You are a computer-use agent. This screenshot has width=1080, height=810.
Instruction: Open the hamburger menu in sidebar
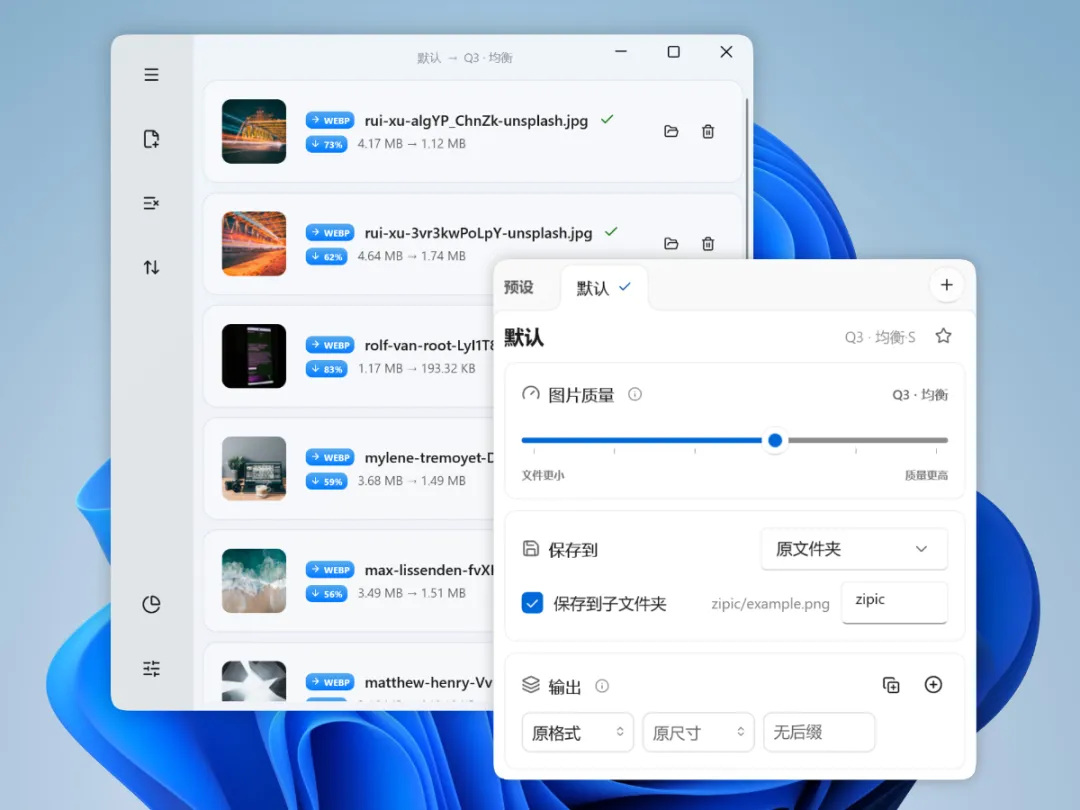click(x=152, y=74)
